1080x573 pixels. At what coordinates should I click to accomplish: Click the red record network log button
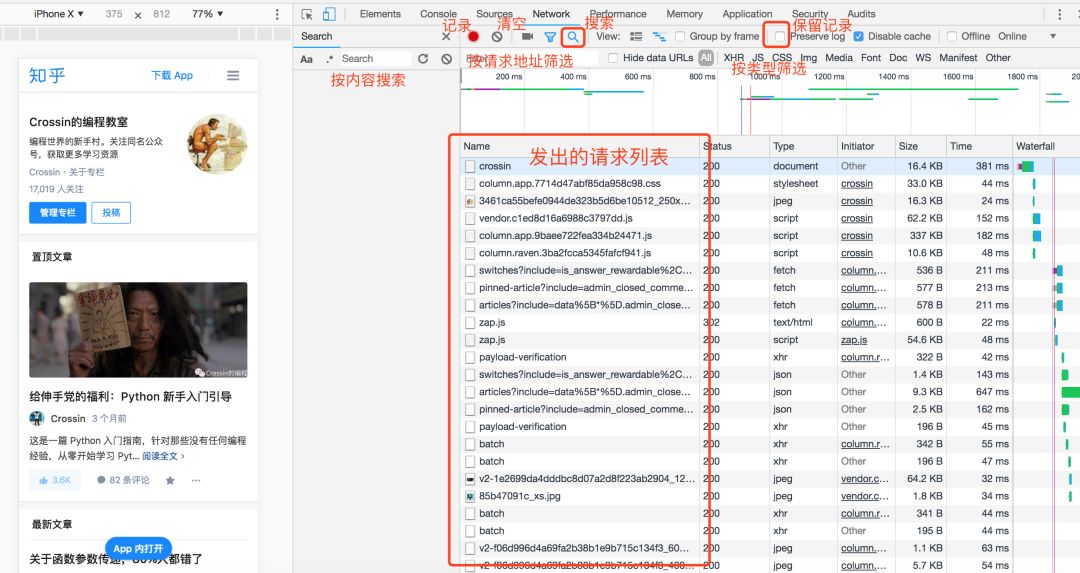[474, 37]
